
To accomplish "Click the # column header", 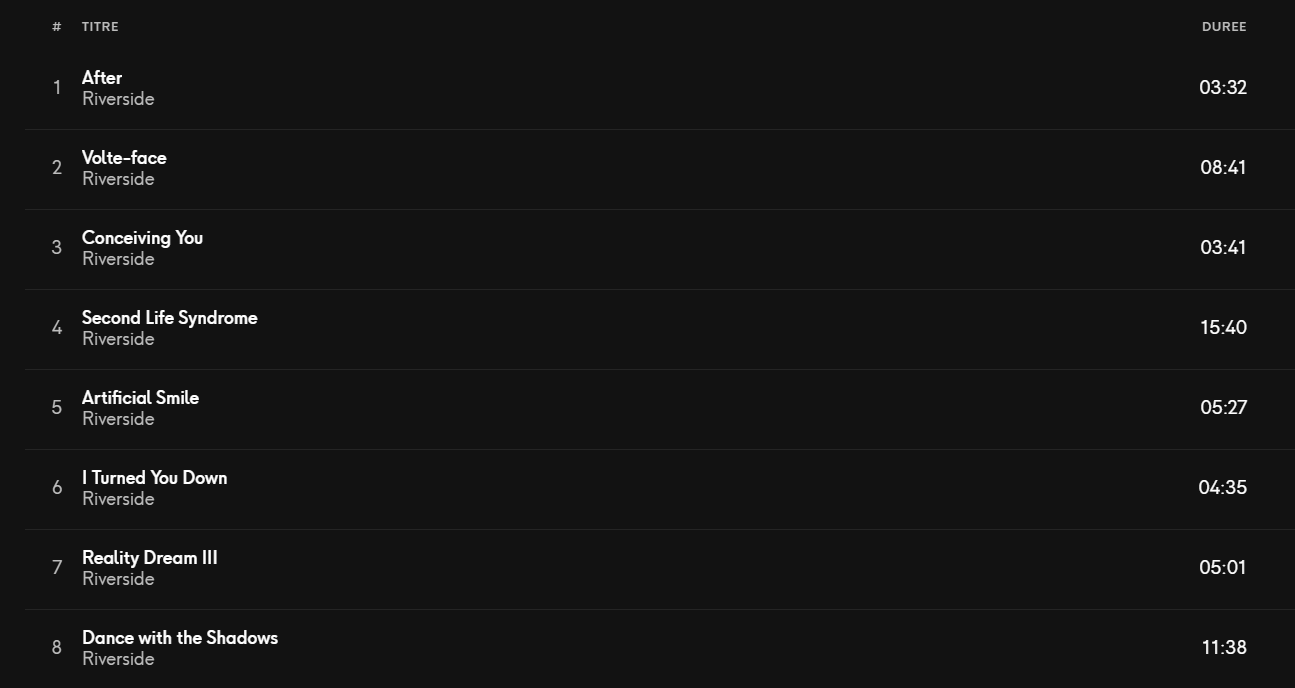I will 57,27.
